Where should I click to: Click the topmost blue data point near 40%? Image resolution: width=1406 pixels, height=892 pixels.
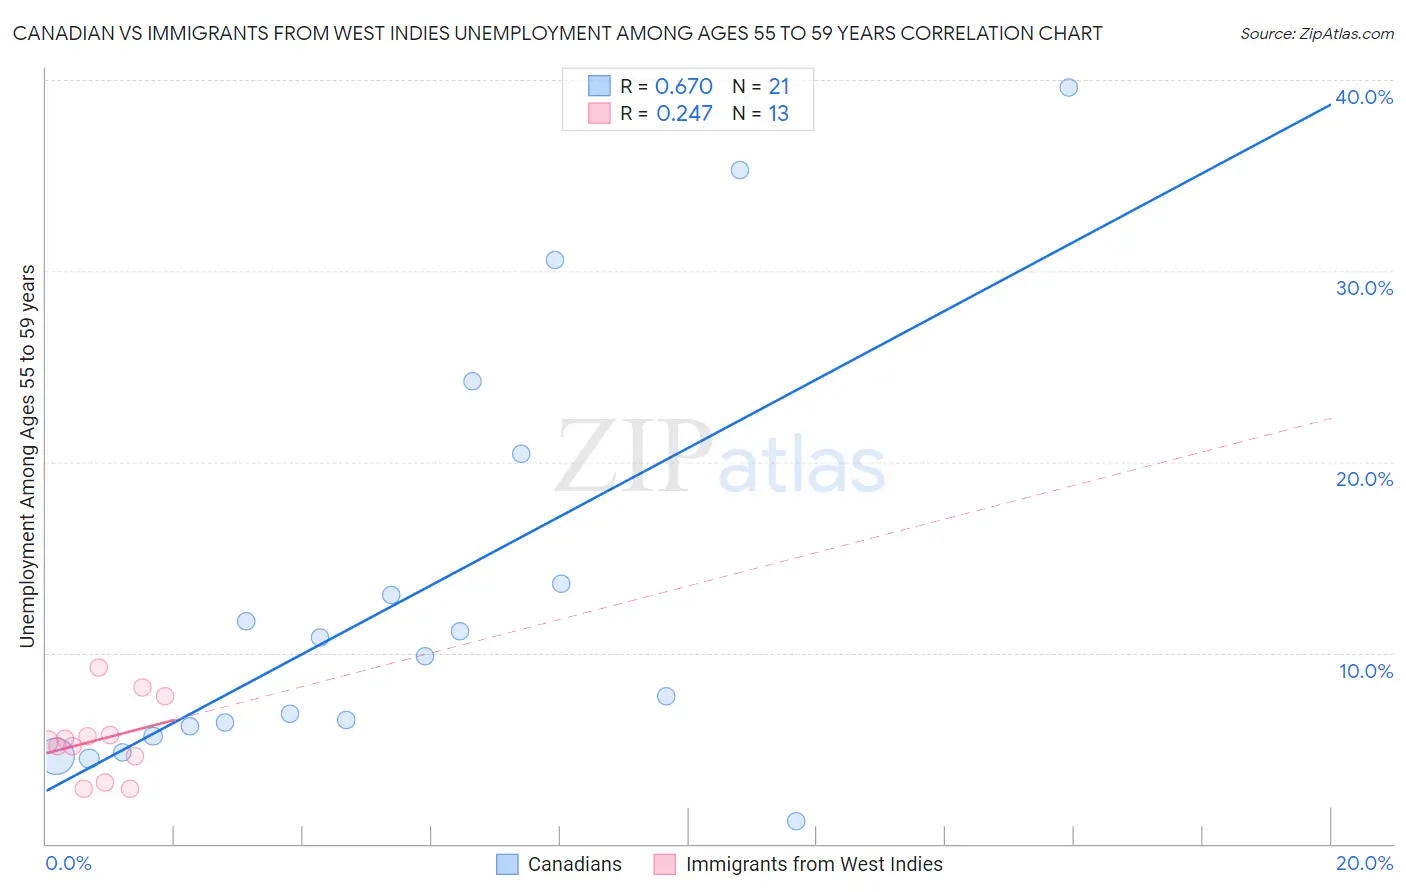(1068, 87)
